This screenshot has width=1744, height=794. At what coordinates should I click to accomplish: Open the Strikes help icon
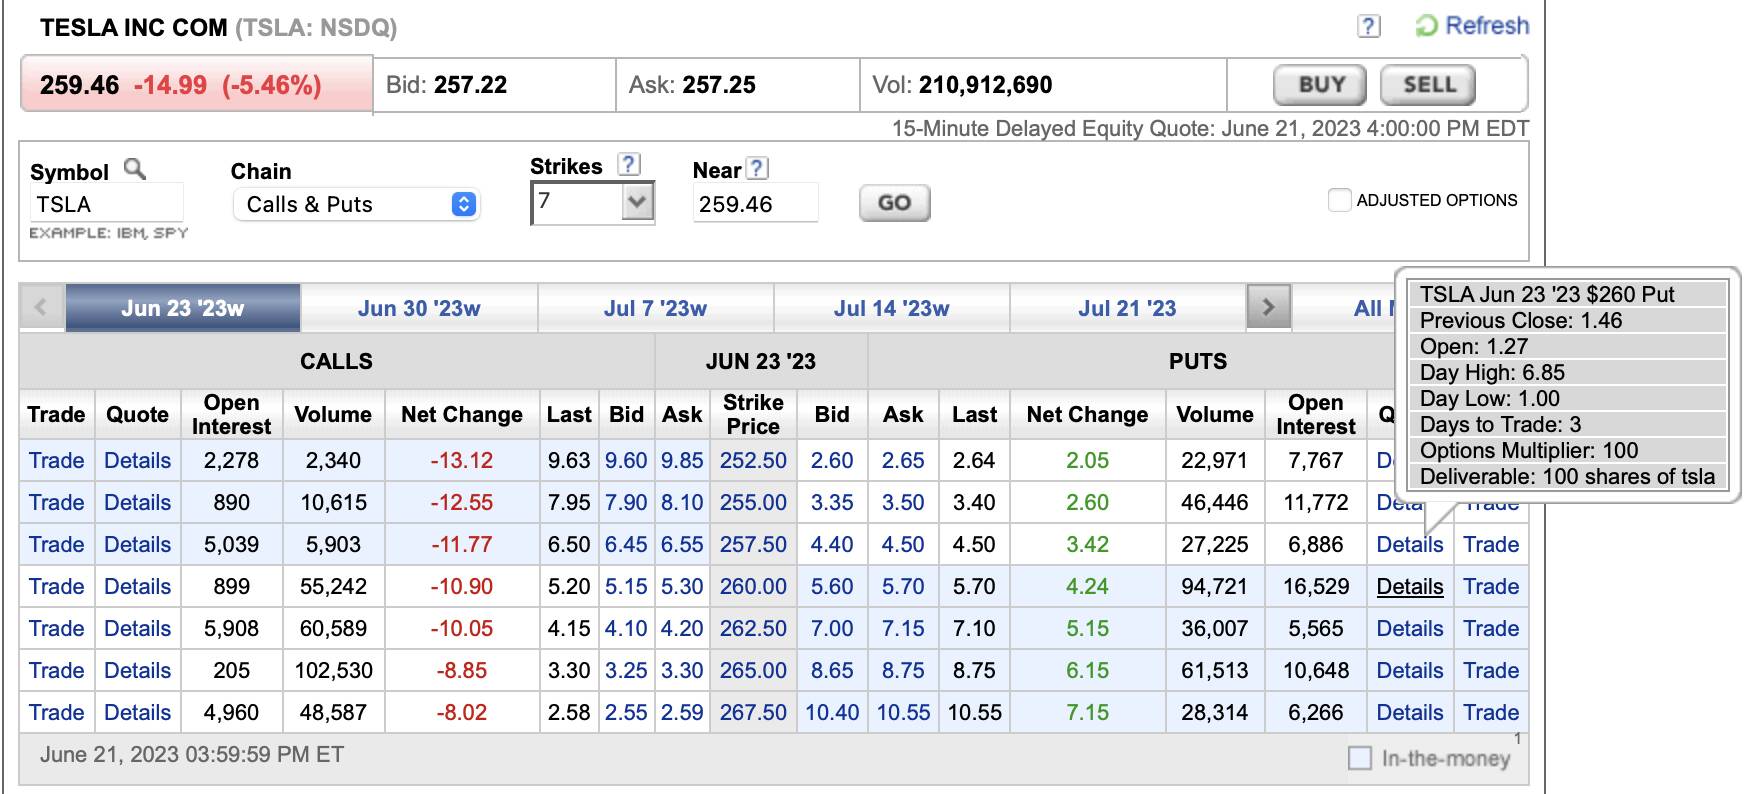628,165
